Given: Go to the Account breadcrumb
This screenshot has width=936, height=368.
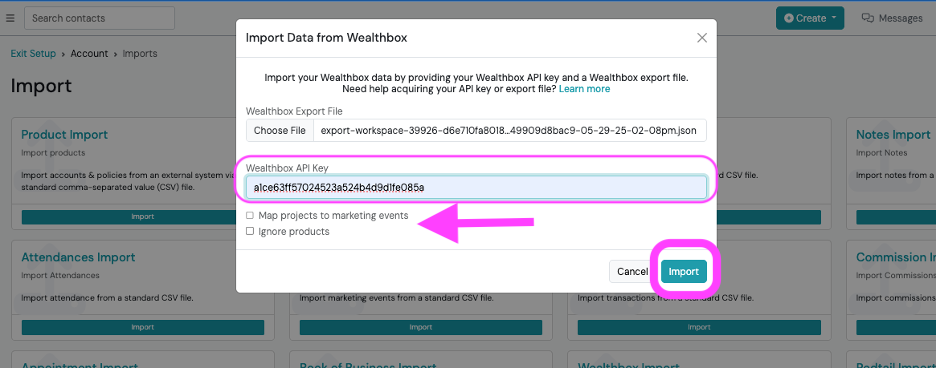Looking at the screenshot, I should [89, 54].
